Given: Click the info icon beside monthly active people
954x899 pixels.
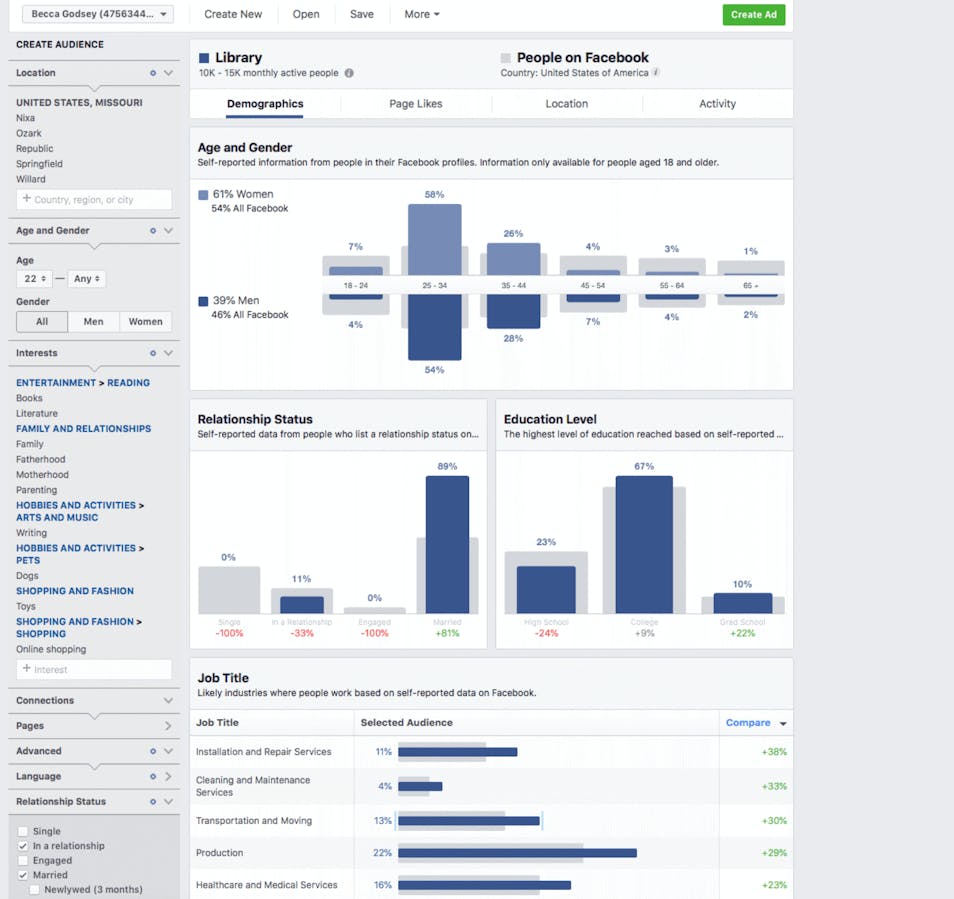Looking at the screenshot, I should (349, 73).
